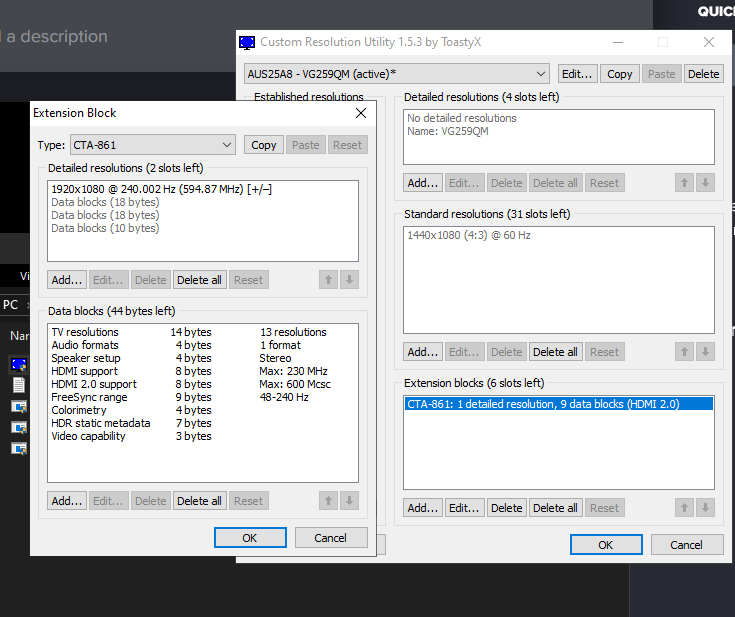Select the 1920x1080 @ 240.002 Hz detailed resolution

tap(161, 189)
